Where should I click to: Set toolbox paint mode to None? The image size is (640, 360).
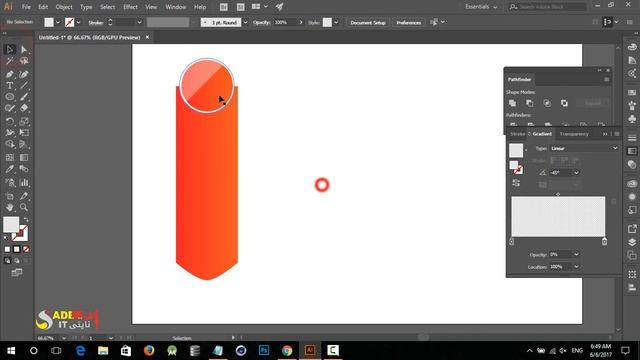click(x=26, y=249)
